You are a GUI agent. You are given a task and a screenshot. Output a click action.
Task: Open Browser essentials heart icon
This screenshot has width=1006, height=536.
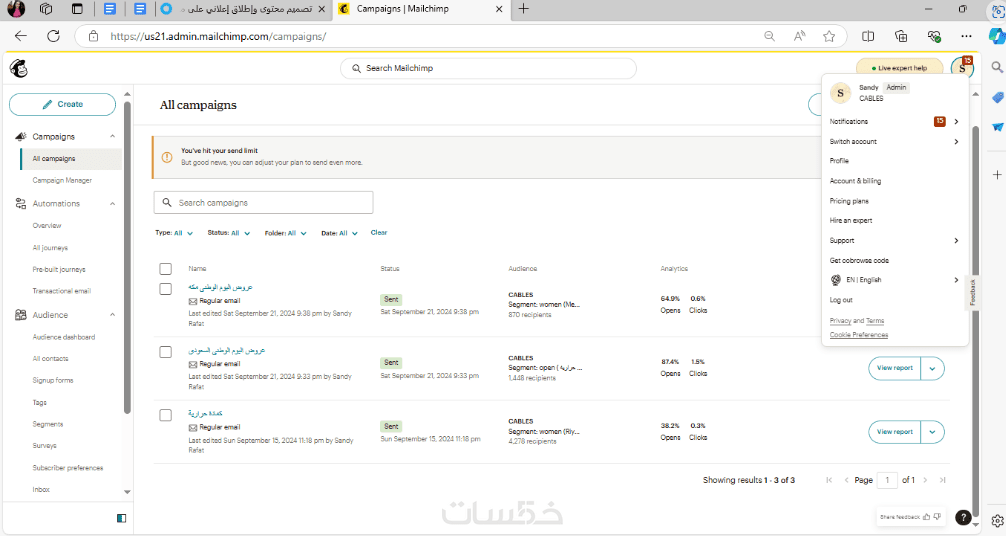pyautogui.click(x=934, y=37)
